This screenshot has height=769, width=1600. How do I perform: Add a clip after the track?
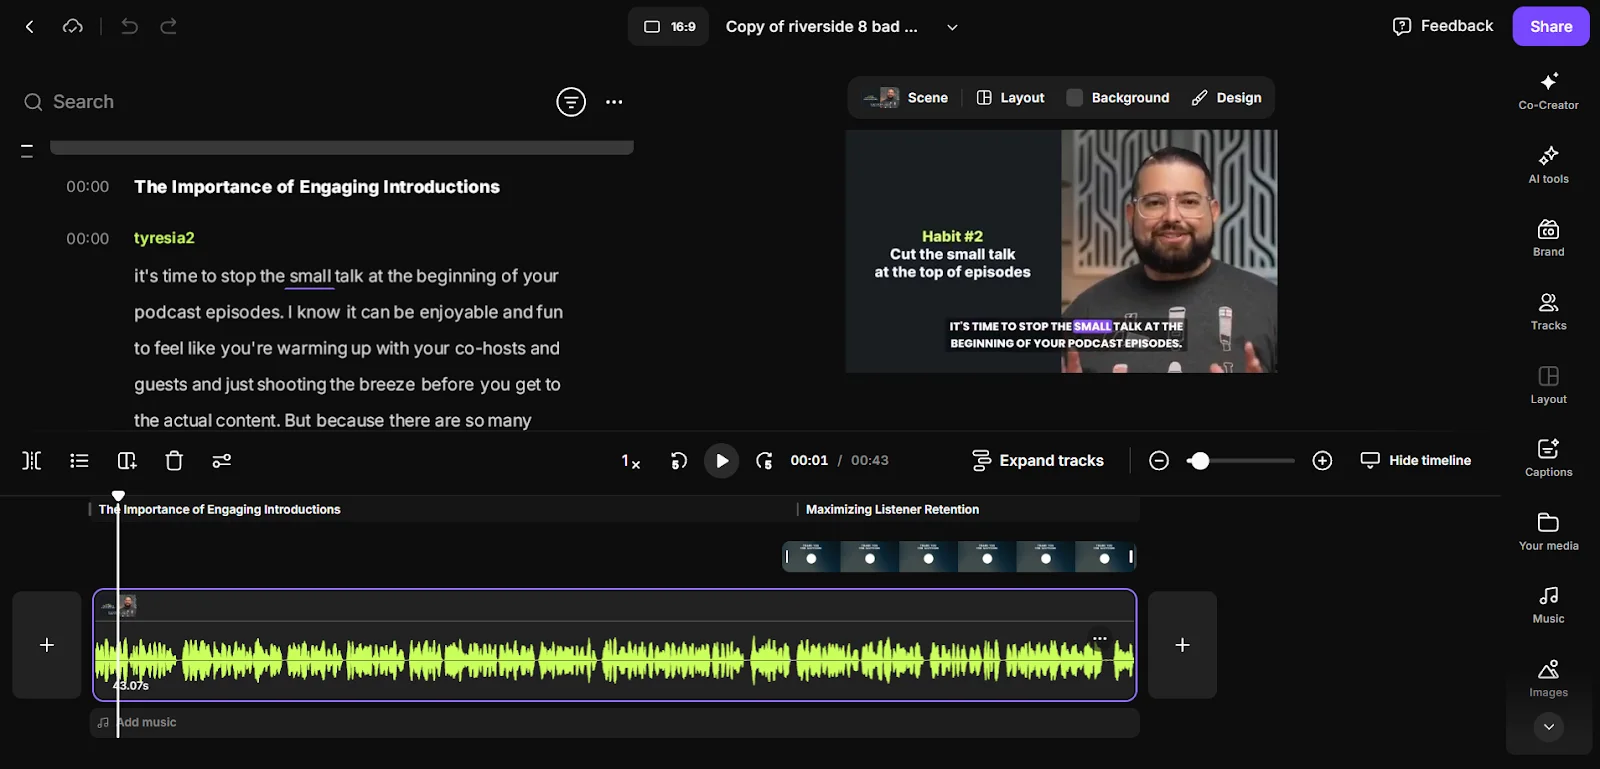(1182, 645)
